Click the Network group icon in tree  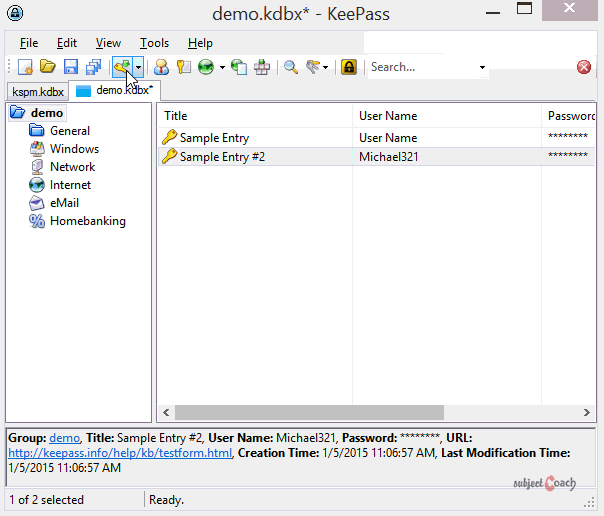[x=37, y=167]
